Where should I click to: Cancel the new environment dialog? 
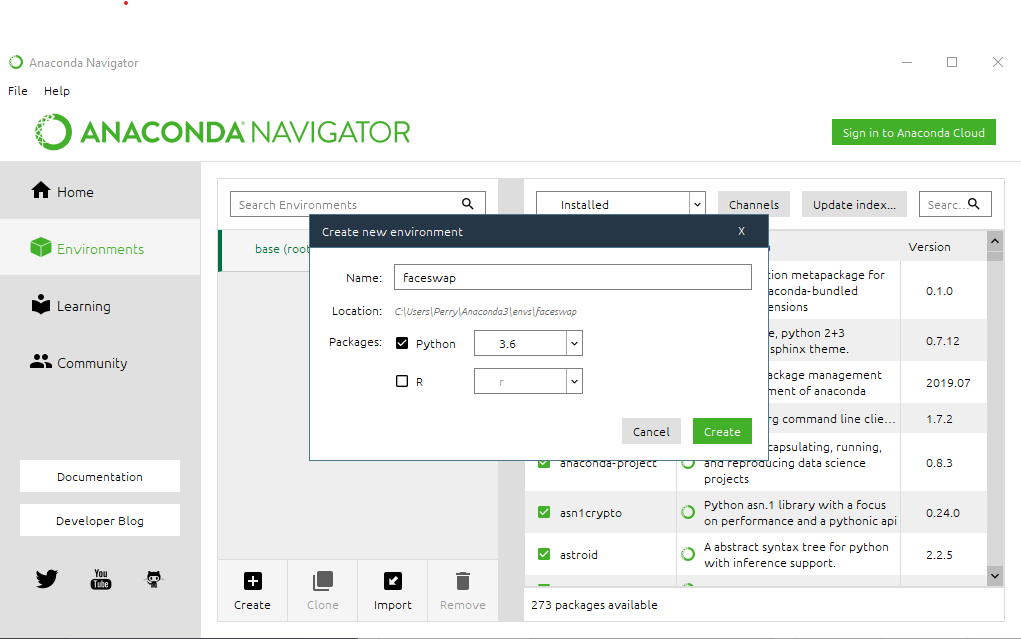click(x=651, y=431)
